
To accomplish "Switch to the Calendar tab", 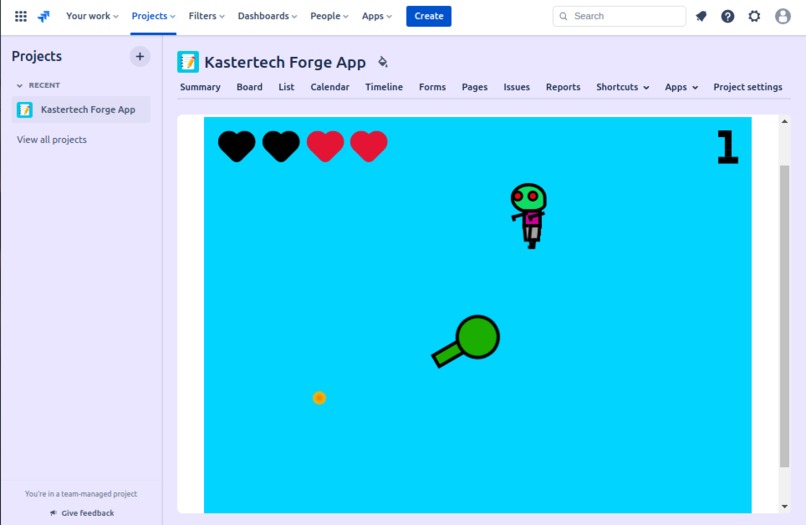I will (x=329, y=87).
